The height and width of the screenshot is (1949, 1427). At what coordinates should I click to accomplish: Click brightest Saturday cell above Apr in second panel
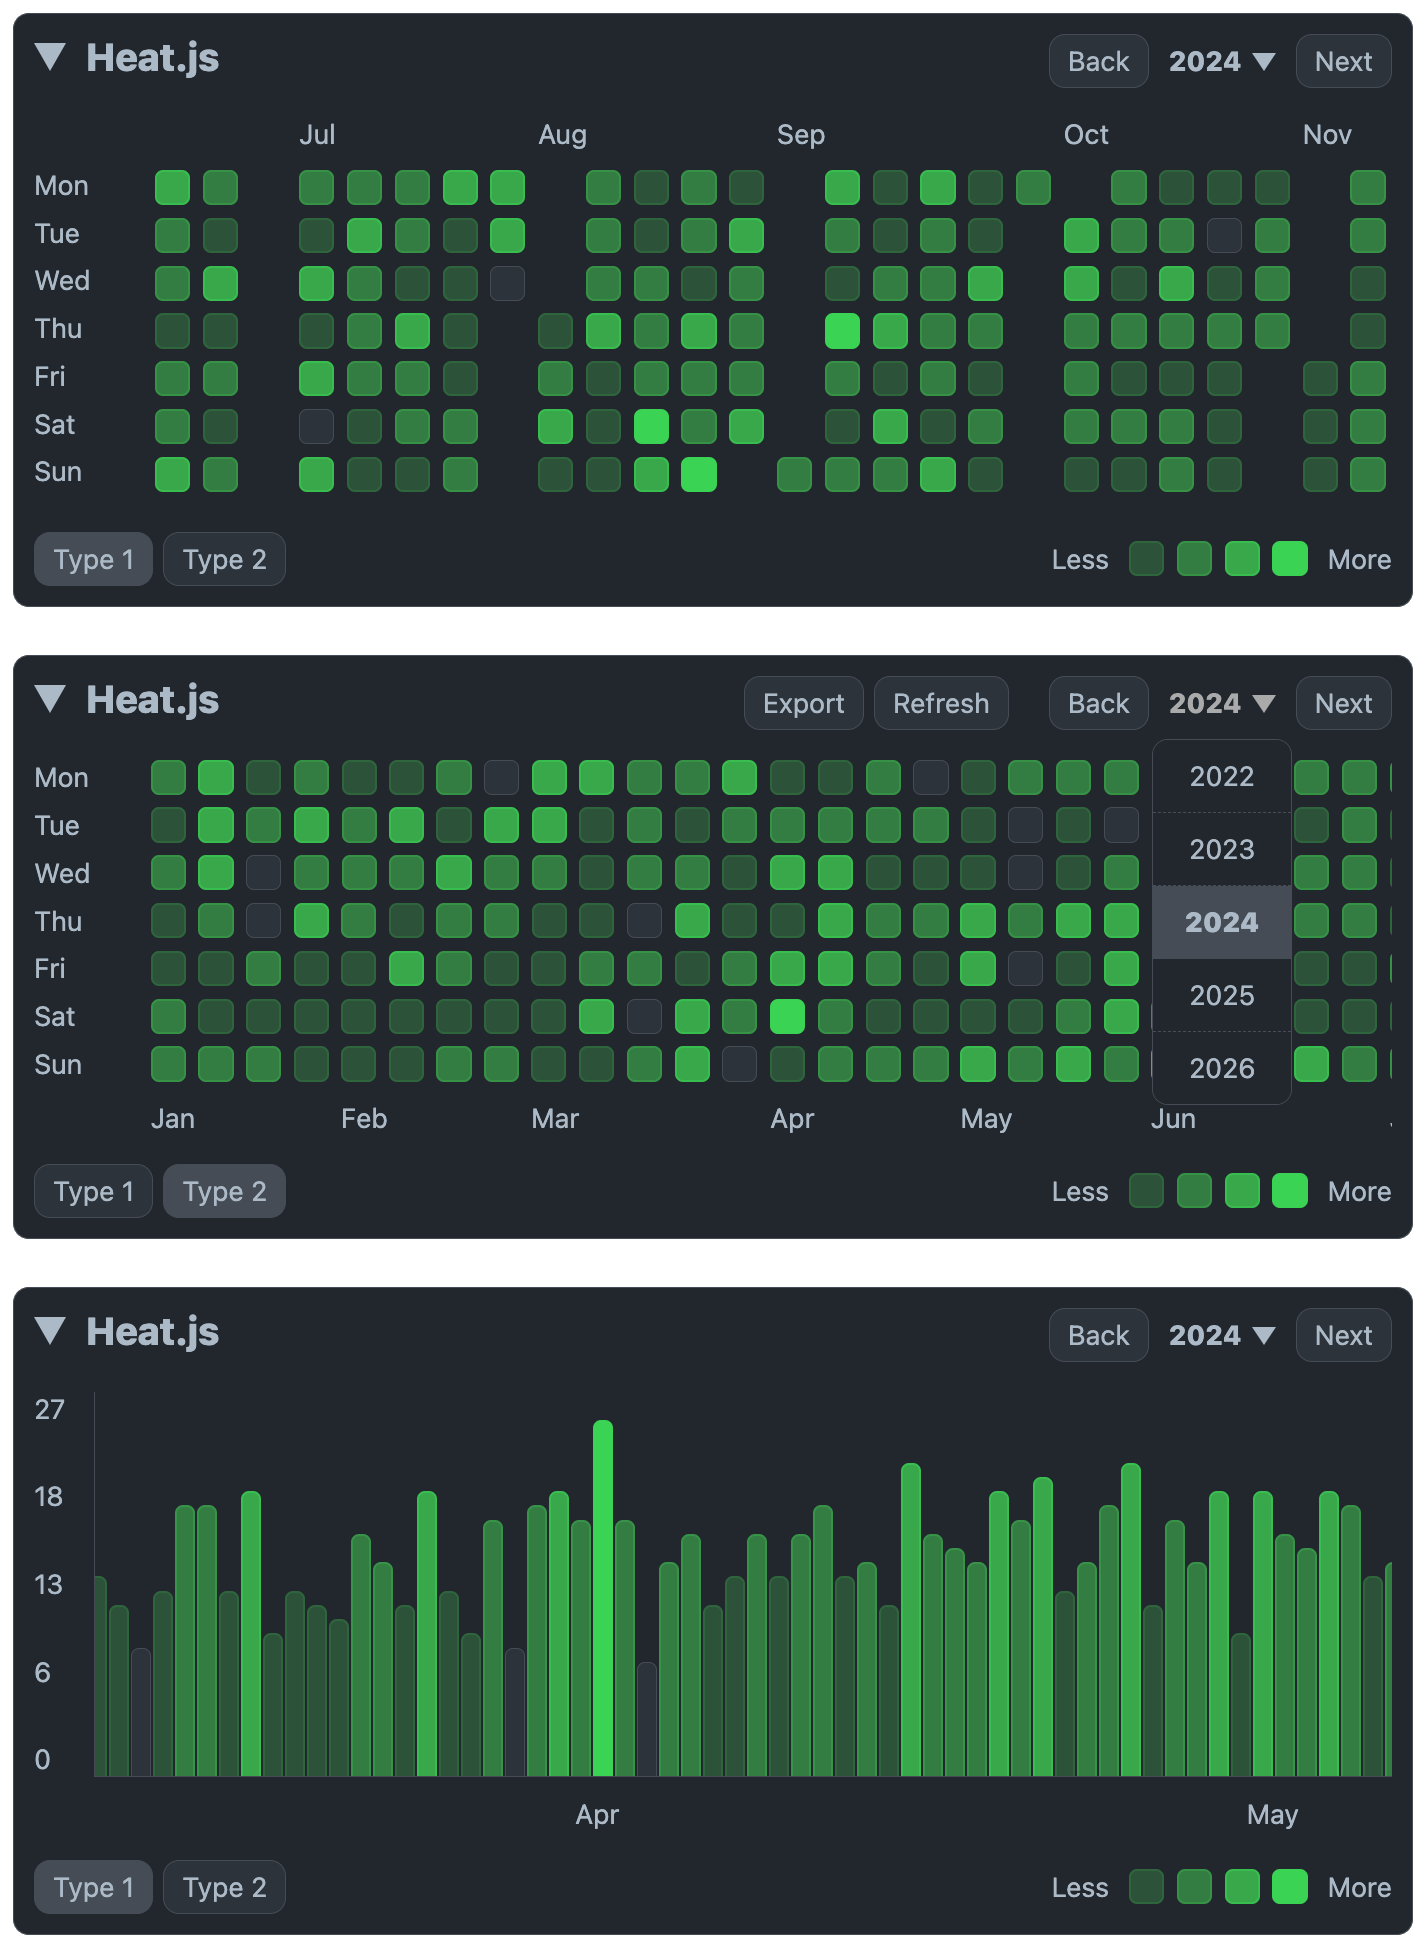(x=787, y=1017)
